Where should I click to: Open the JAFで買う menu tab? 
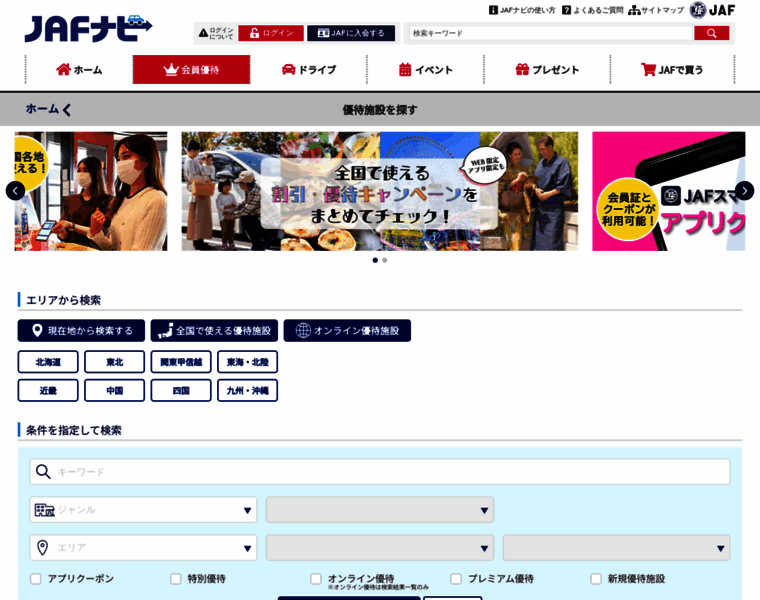point(672,70)
